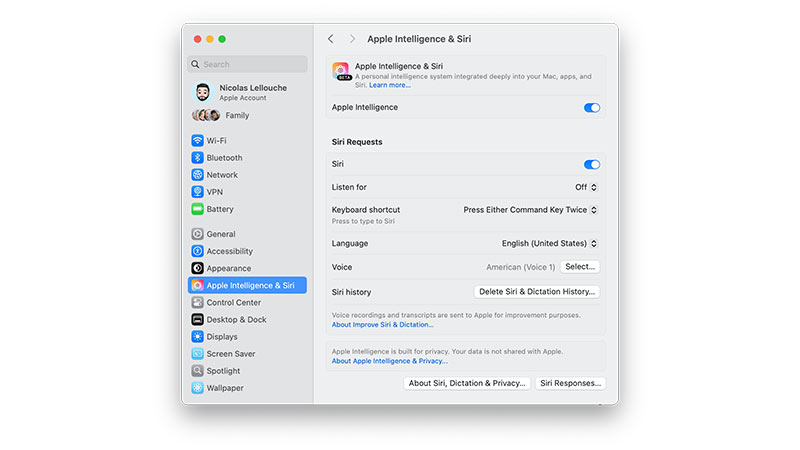Select Control Center in the sidebar
The width and height of the screenshot is (800, 450).
point(247,302)
